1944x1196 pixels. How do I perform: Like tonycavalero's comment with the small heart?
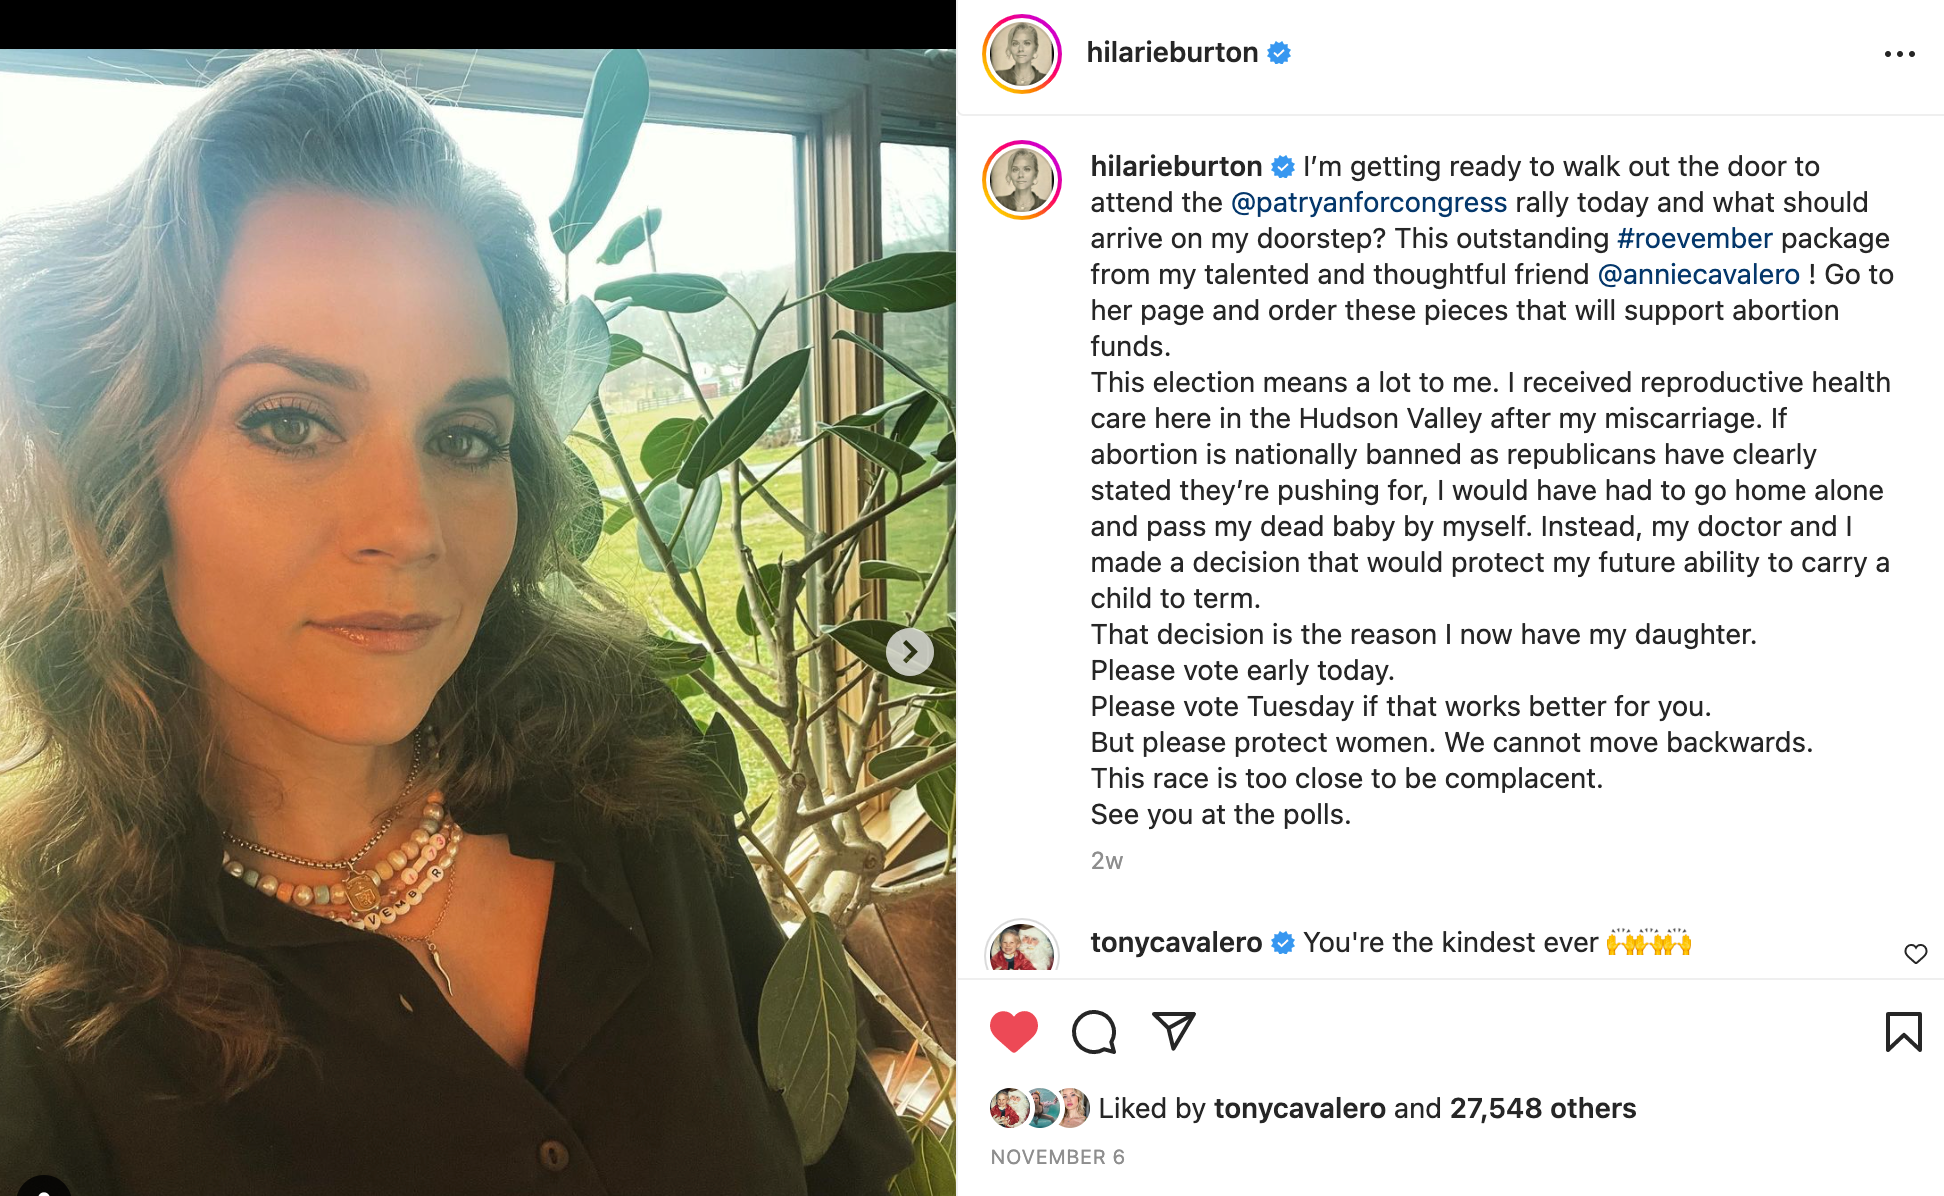1915,954
